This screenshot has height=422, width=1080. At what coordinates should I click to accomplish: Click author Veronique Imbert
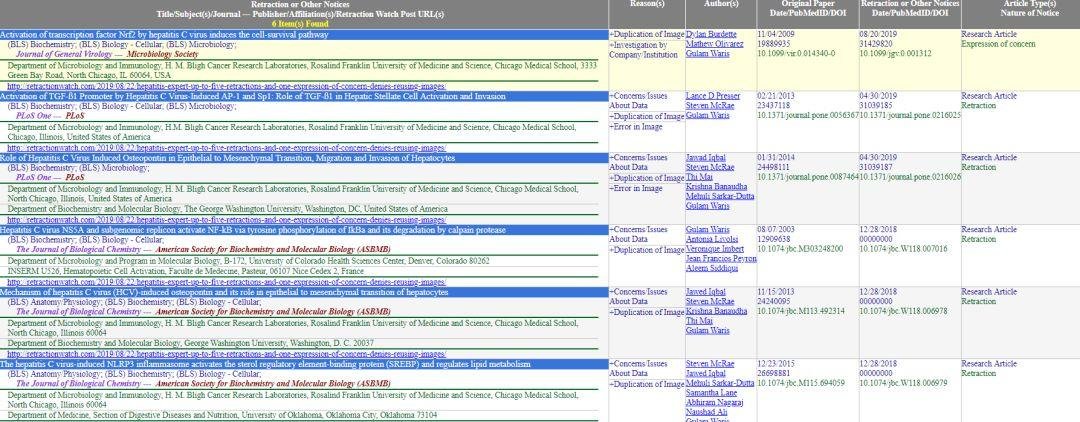coord(714,249)
